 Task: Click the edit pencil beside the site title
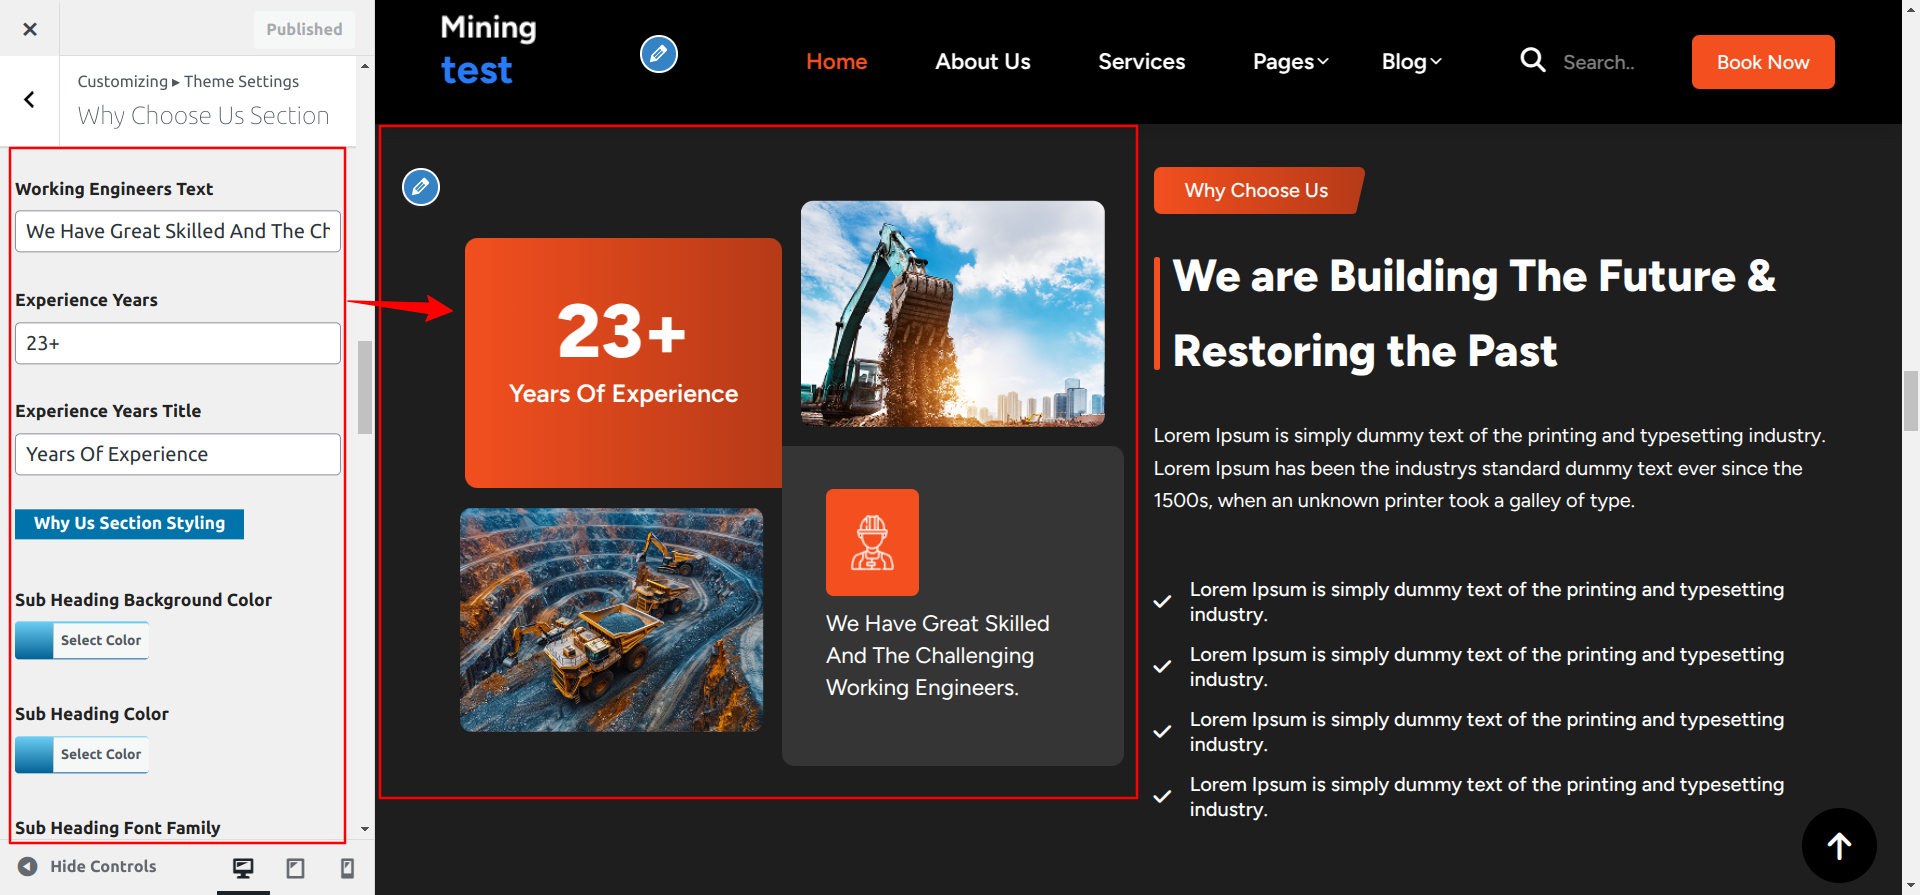[x=658, y=54]
